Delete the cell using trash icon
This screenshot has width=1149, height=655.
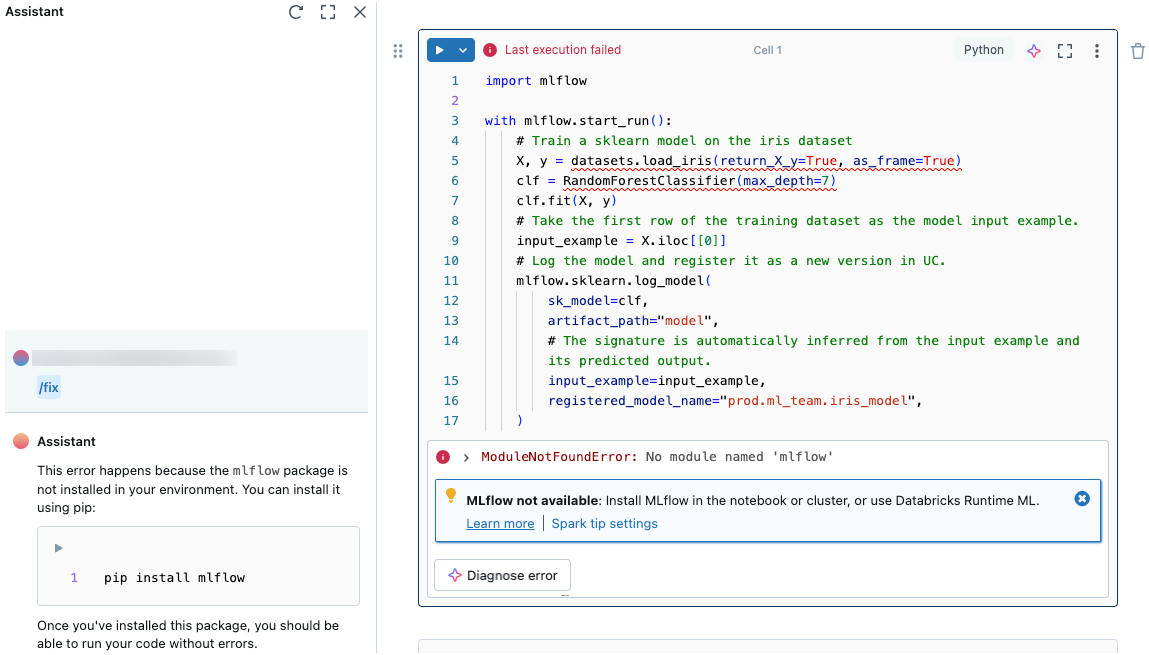pyautogui.click(x=1137, y=51)
